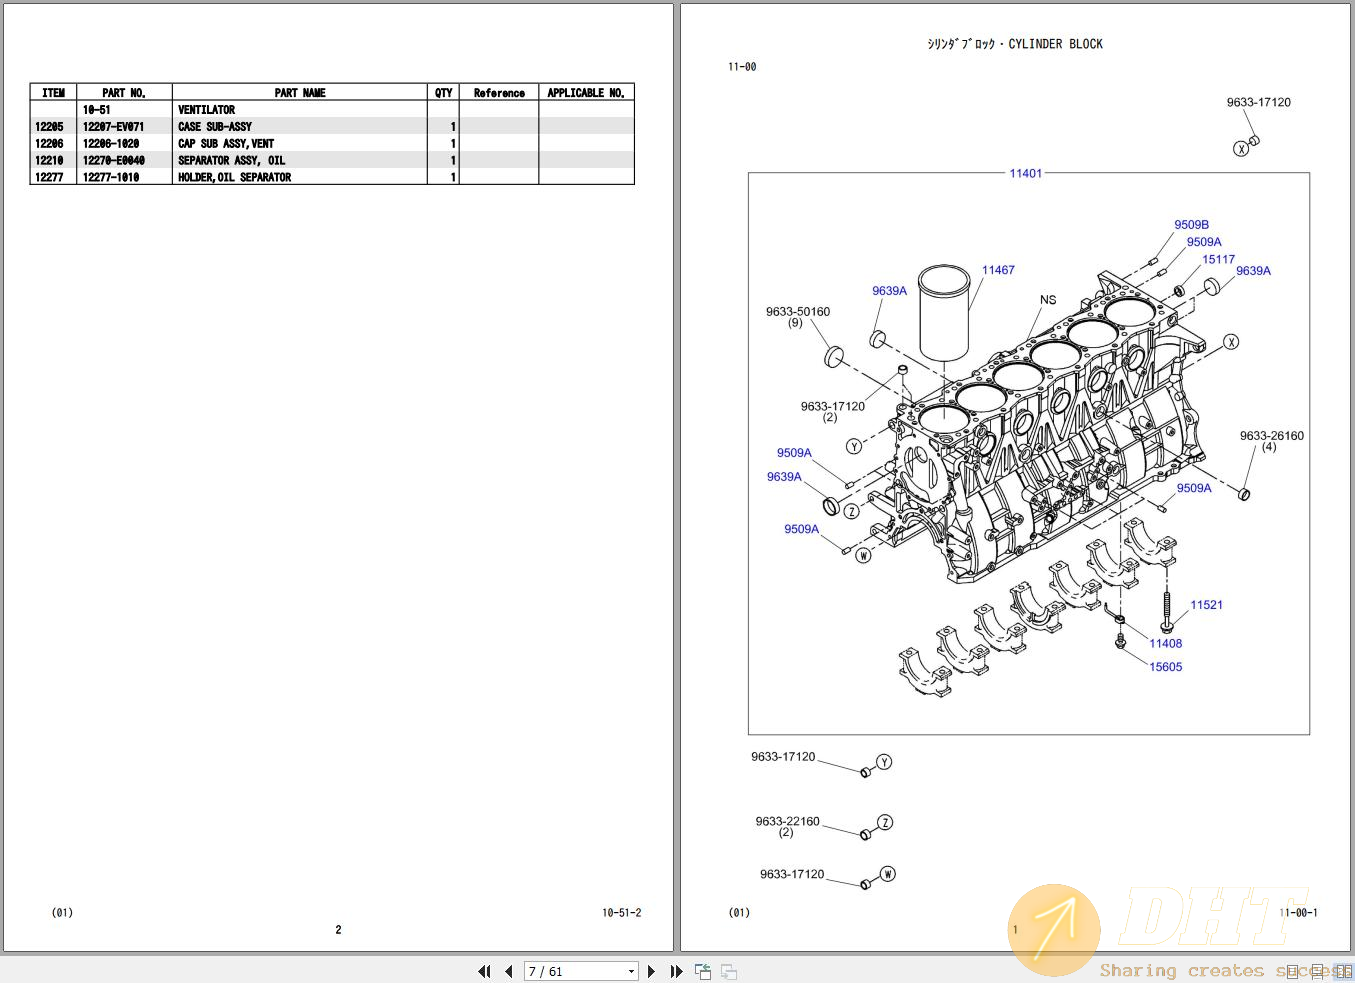1355x983 pixels.
Task: Click the CASE SUB-ASSY part name
Action: coord(215,127)
